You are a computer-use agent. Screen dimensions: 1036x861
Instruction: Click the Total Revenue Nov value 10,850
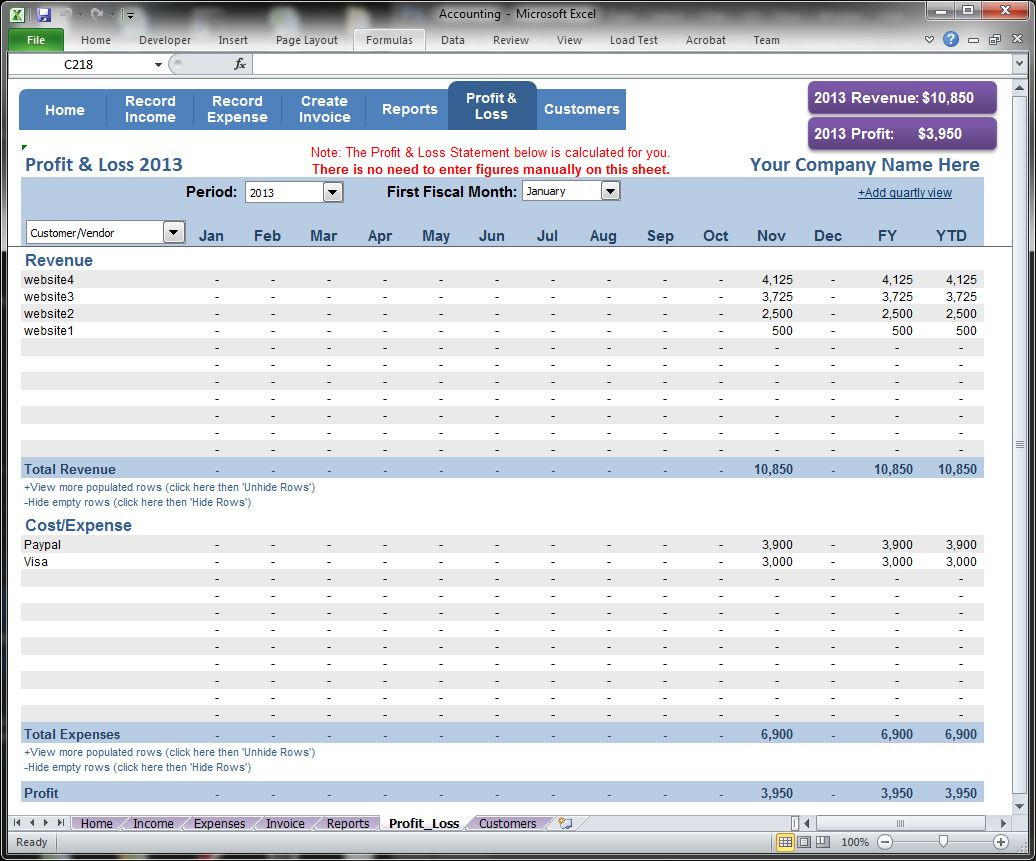(x=773, y=469)
